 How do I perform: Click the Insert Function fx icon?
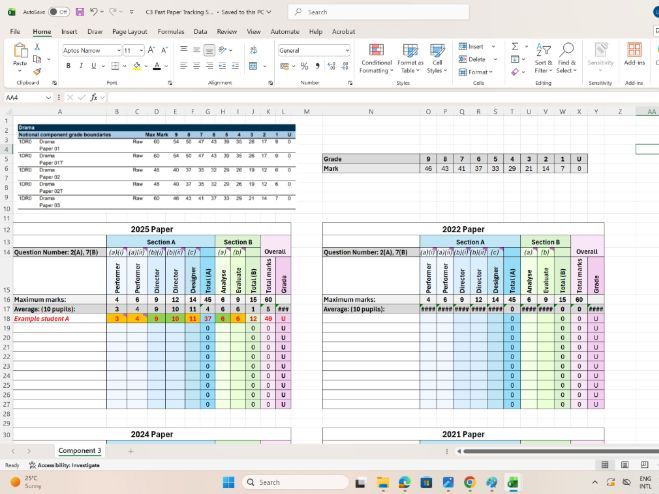pyautogui.click(x=94, y=98)
